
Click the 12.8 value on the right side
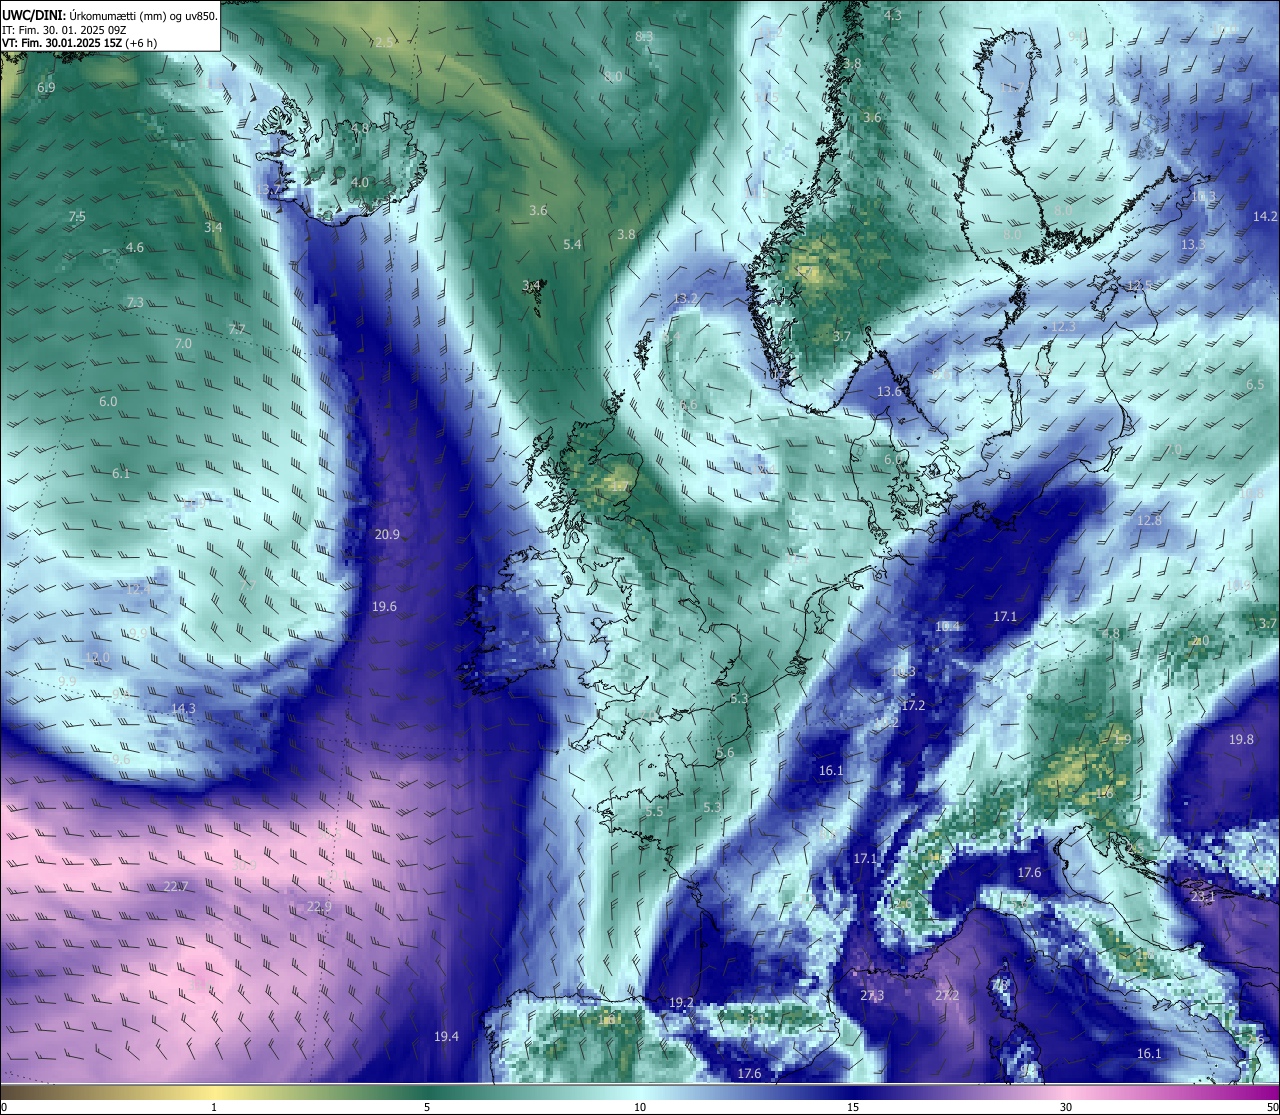[x=1150, y=521]
